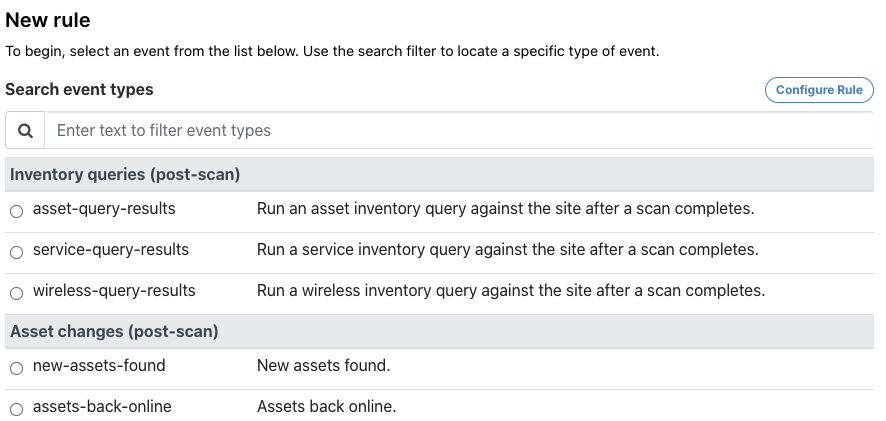Select the asset-query-results radio button

click(16, 211)
